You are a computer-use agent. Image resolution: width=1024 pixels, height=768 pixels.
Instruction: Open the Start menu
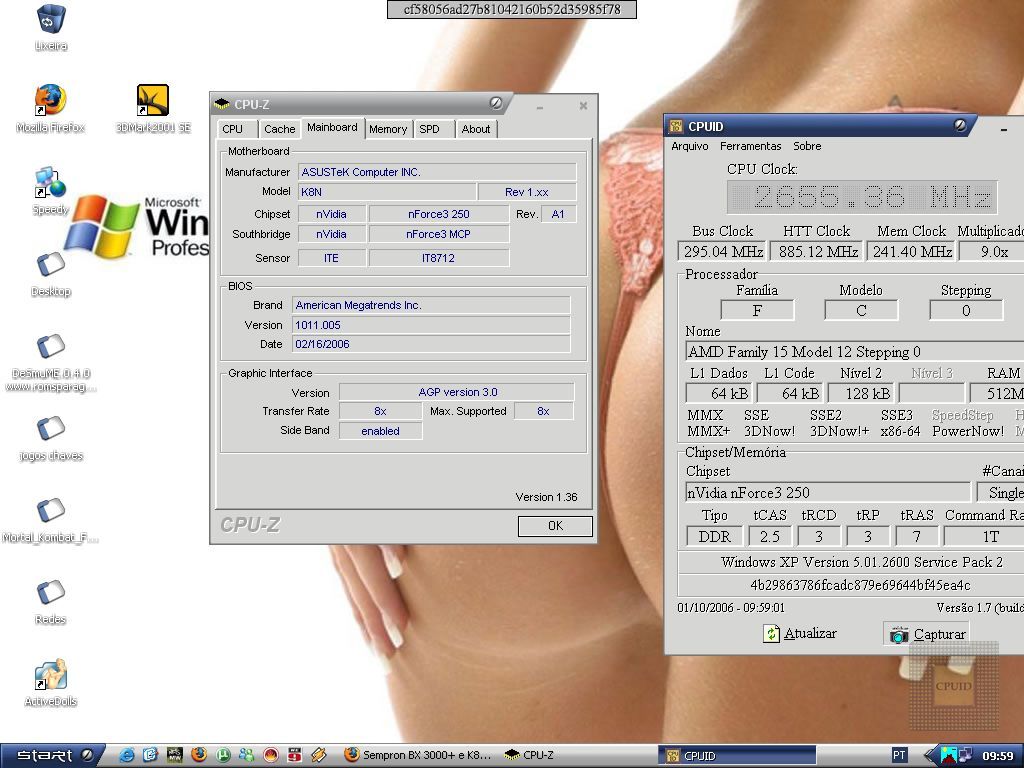pos(52,756)
